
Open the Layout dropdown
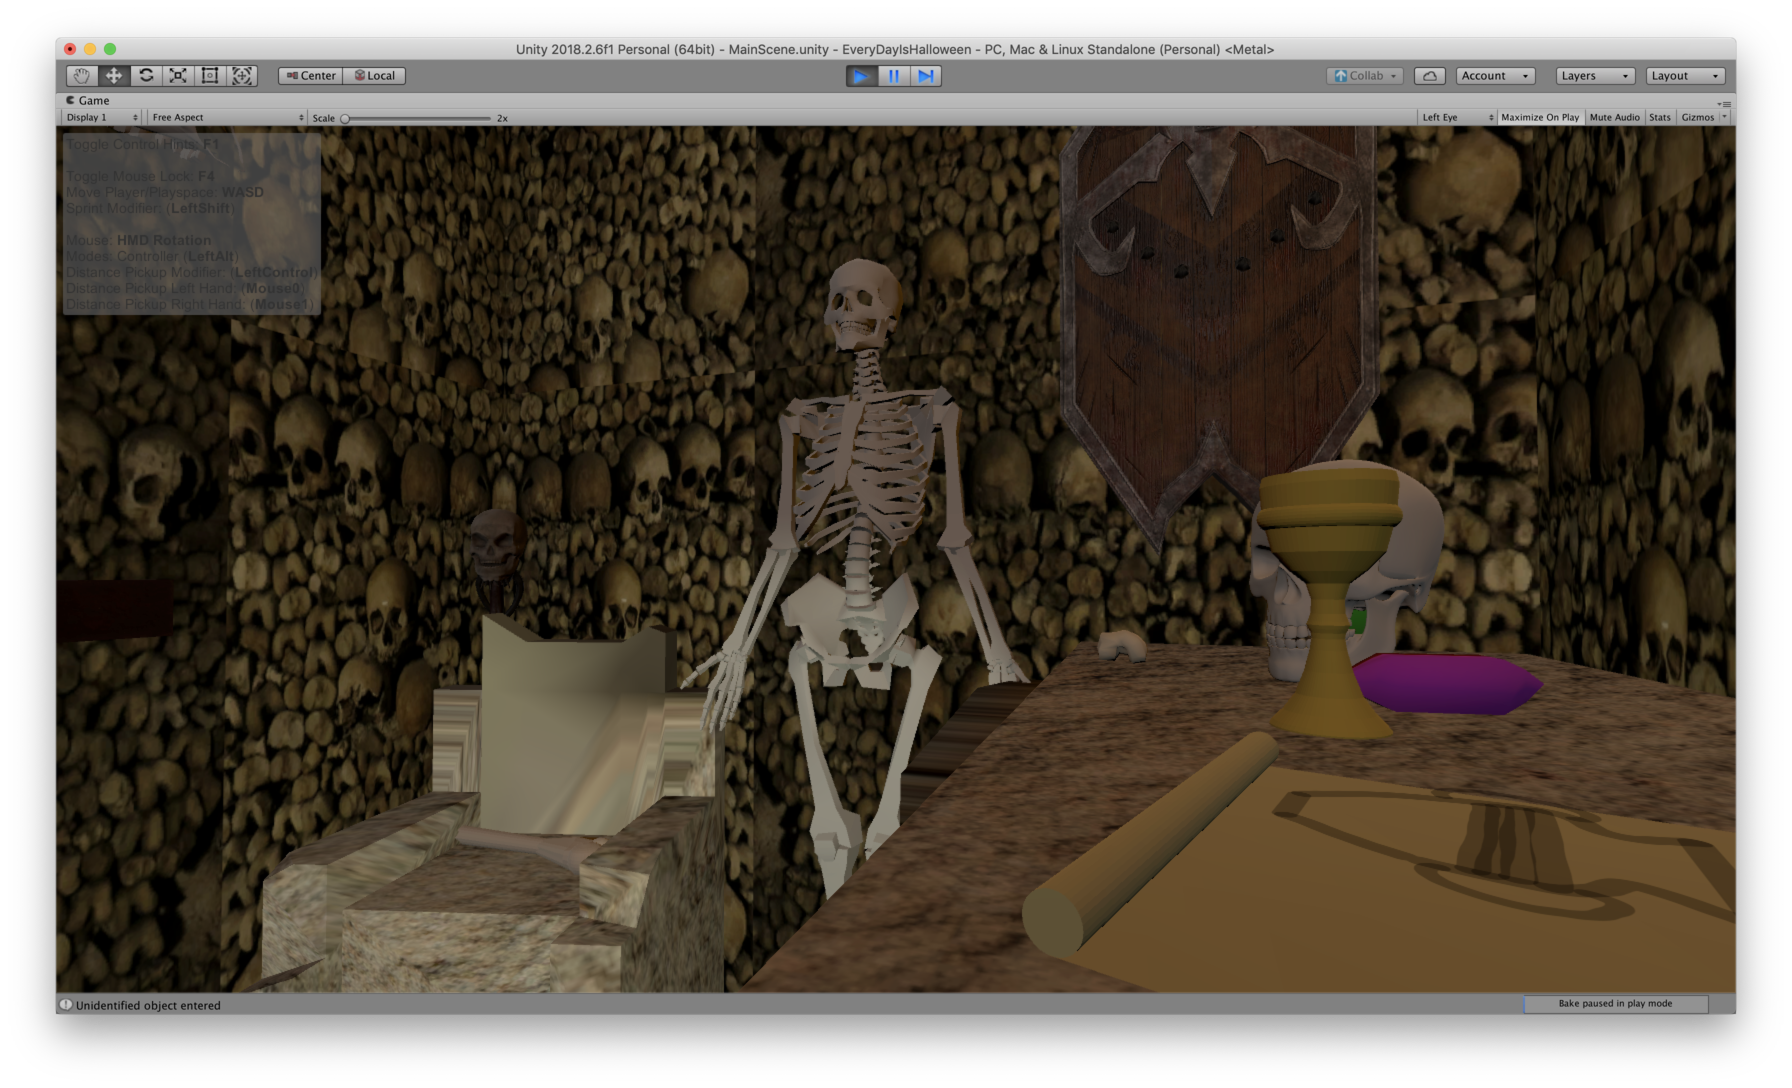click(1685, 76)
